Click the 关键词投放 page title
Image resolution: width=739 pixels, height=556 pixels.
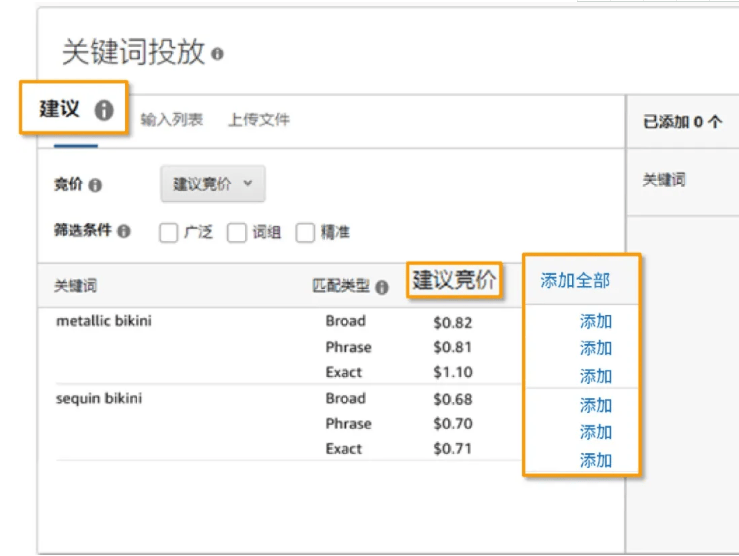pyautogui.click(x=134, y=52)
